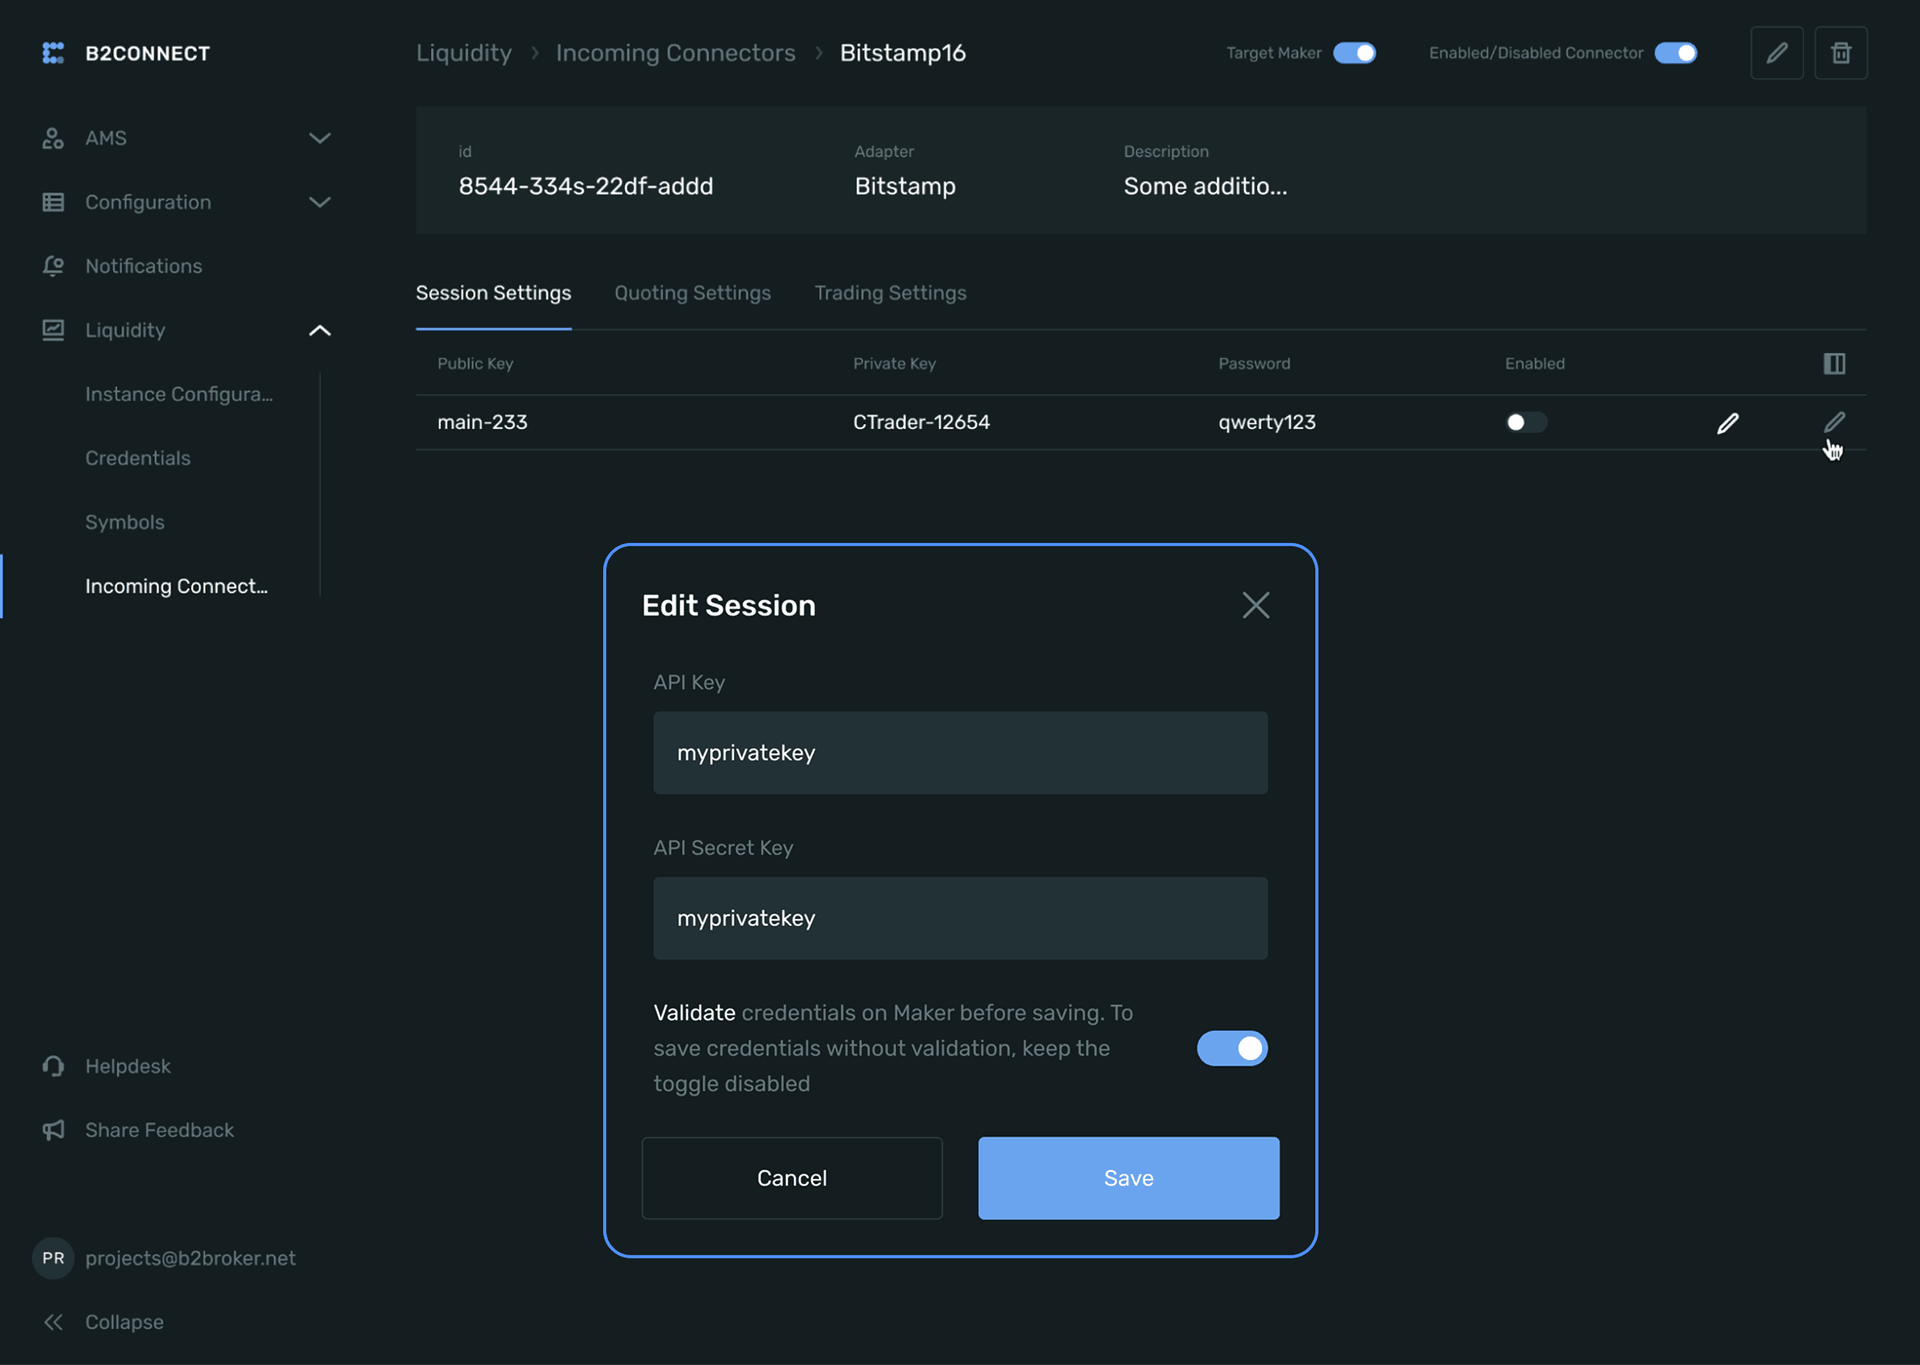Expand the Configuration sidebar section
This screenshot has height=1365, width=1920.
pyautogui.click(x=319, y=202)
